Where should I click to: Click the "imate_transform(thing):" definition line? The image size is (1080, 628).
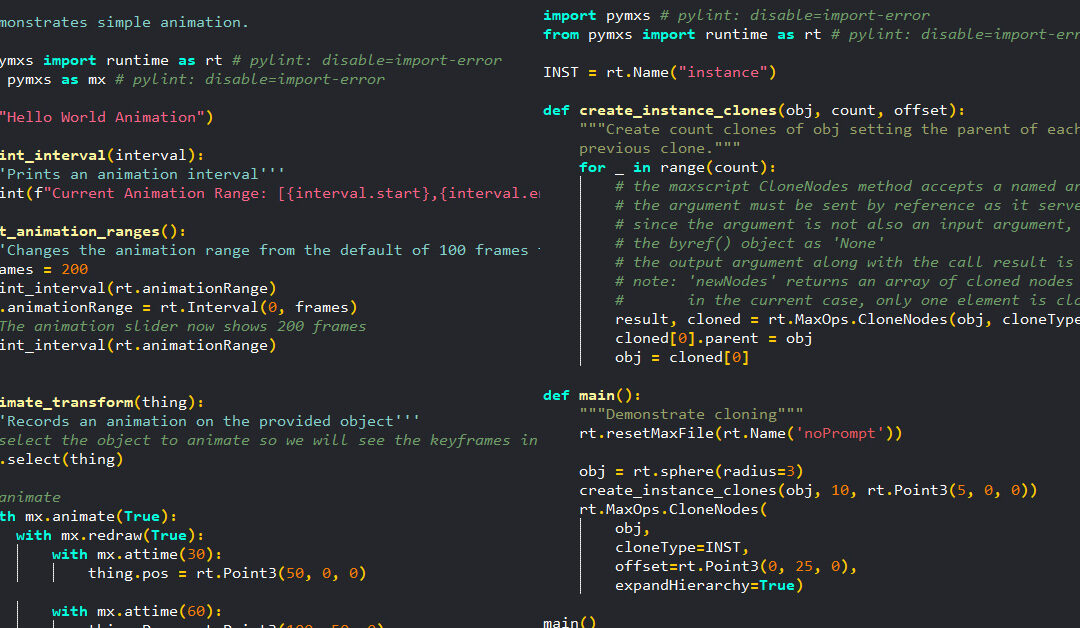102,402
